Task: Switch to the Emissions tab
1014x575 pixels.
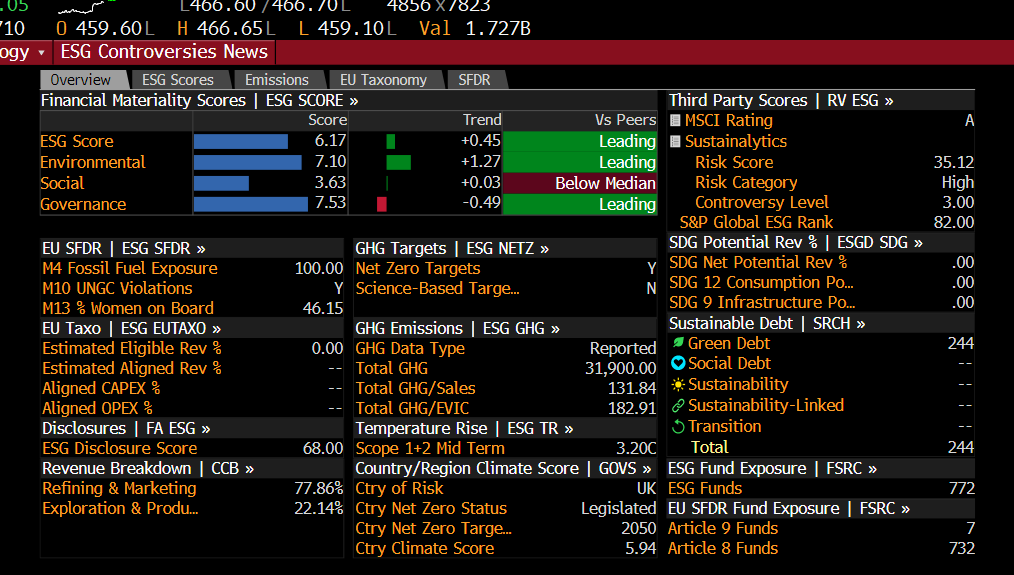Action: pyautogui.click(x=277, y=80)
